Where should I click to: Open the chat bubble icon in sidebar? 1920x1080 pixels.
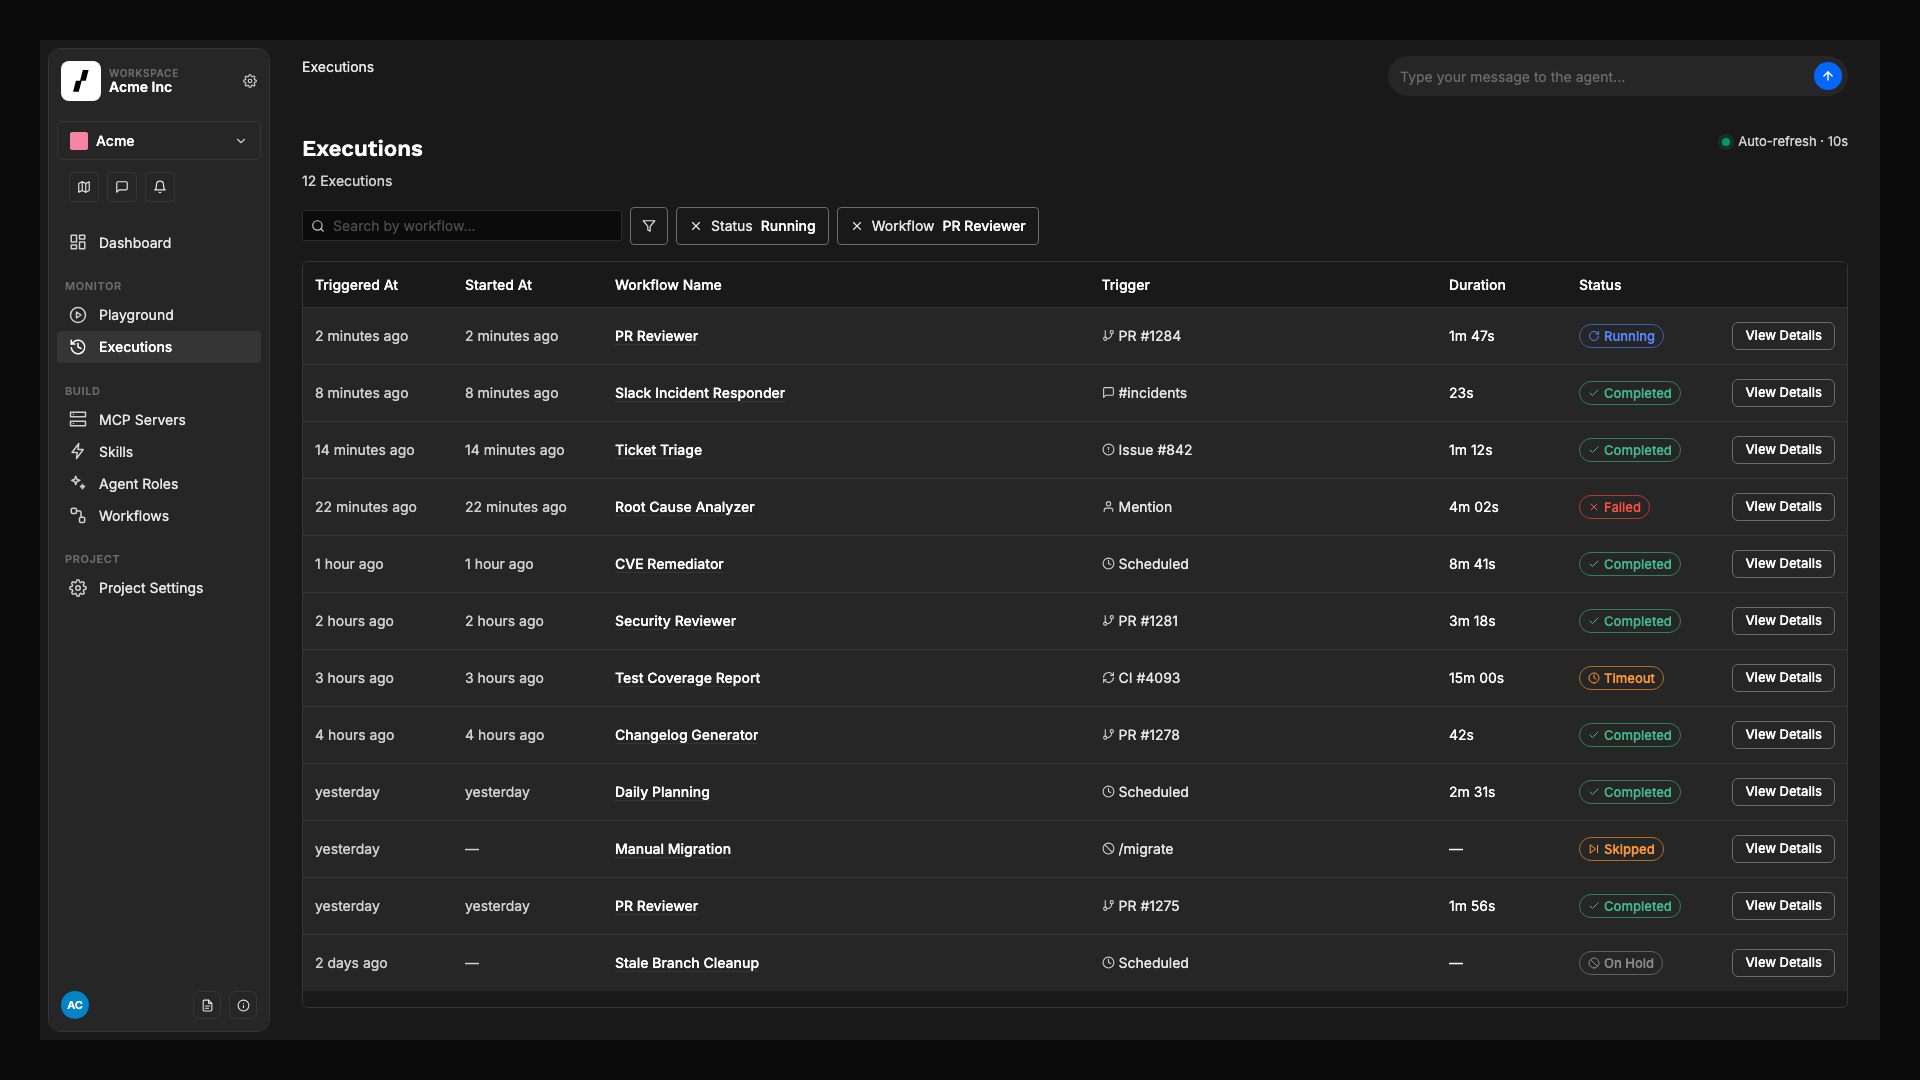tap(122, 187)
